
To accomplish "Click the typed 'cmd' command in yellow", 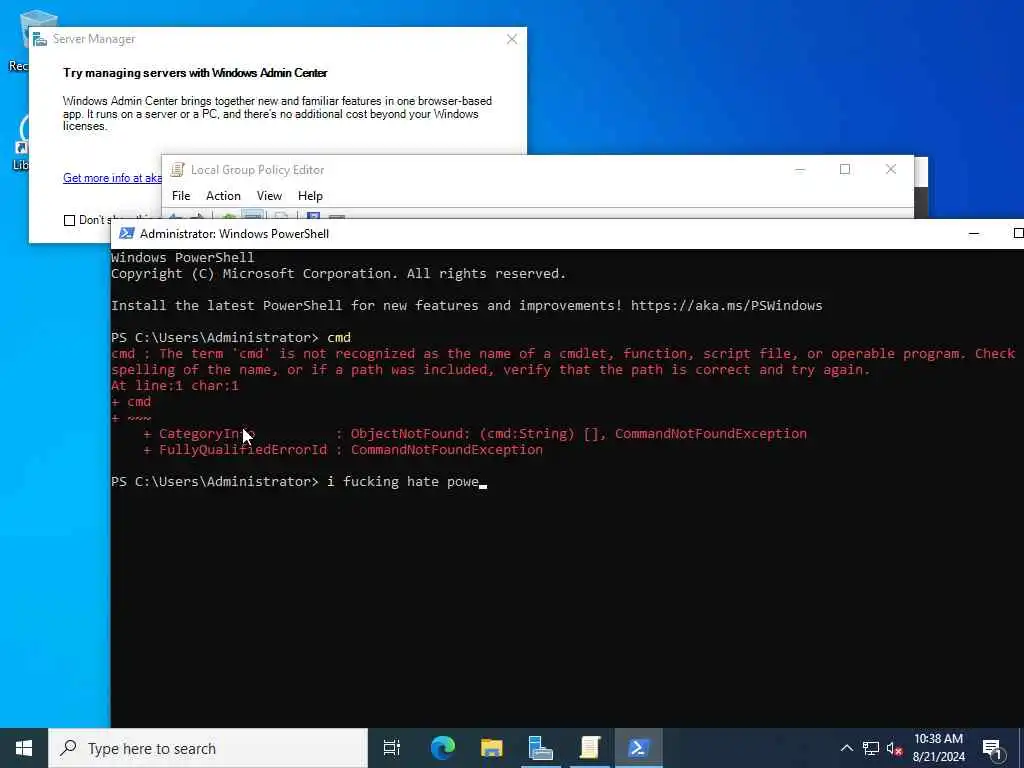I will 339,338.
